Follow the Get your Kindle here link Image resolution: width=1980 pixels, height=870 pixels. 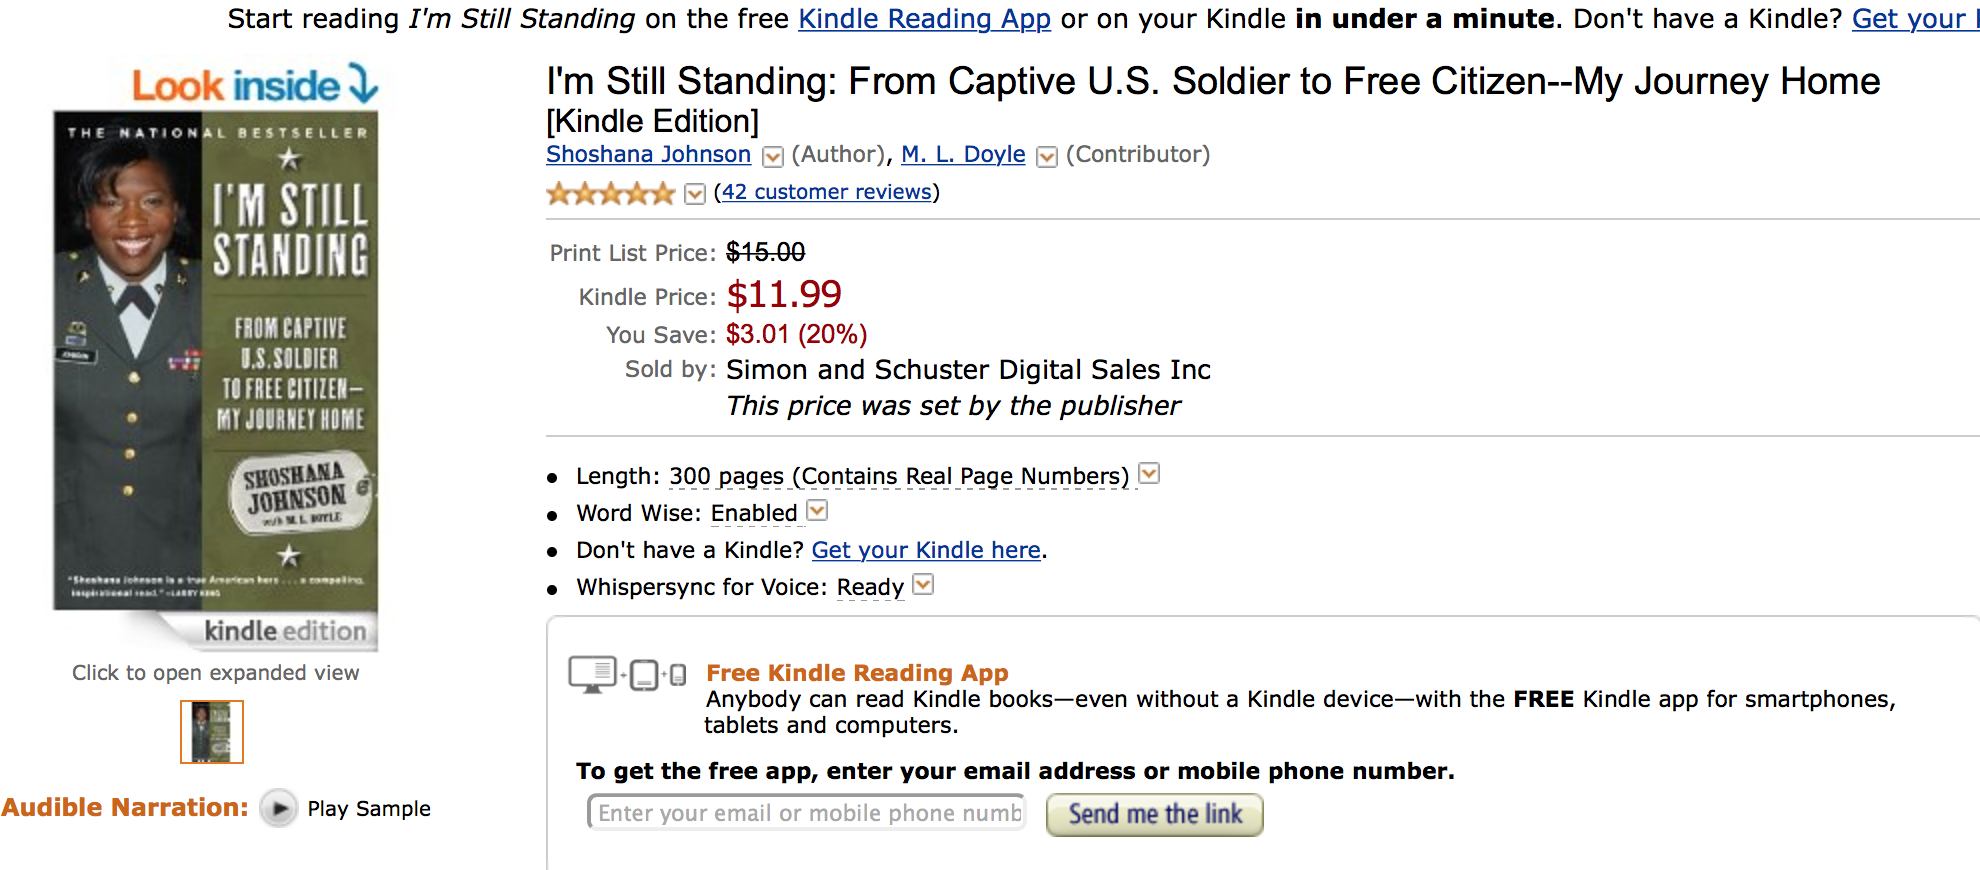click(926, 550)
